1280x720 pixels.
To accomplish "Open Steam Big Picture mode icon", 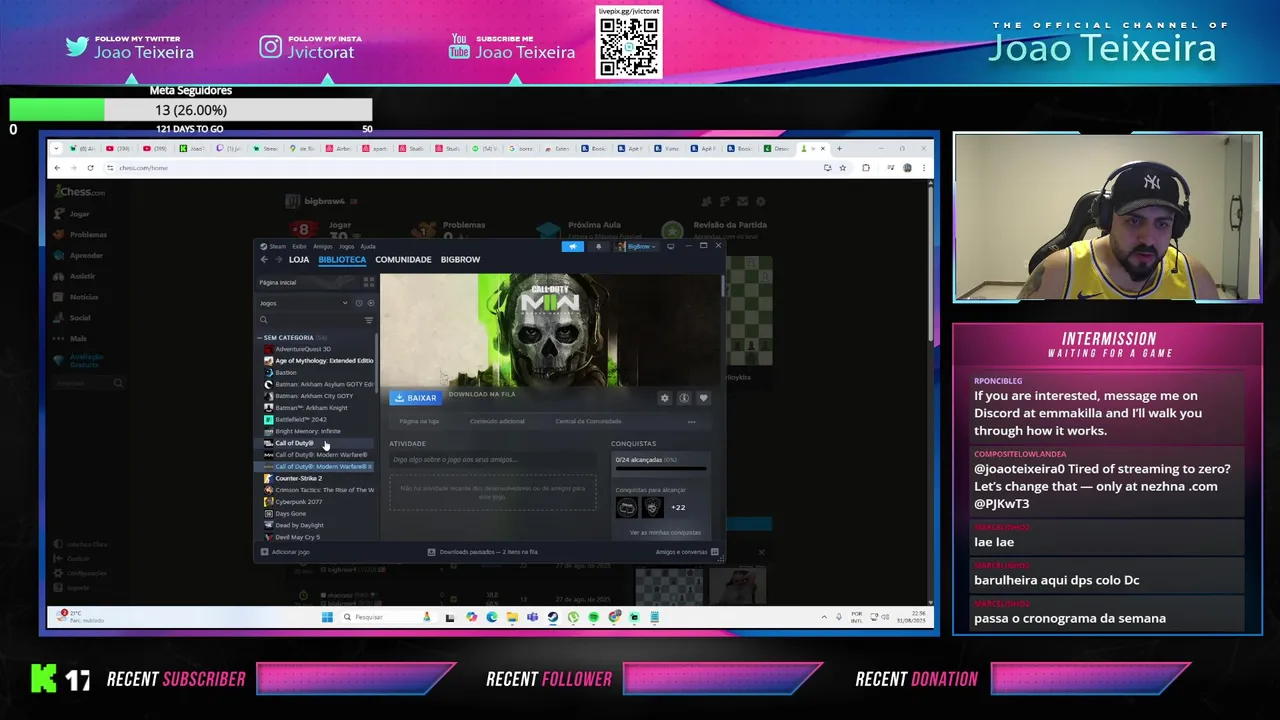I will pos(670,246).
